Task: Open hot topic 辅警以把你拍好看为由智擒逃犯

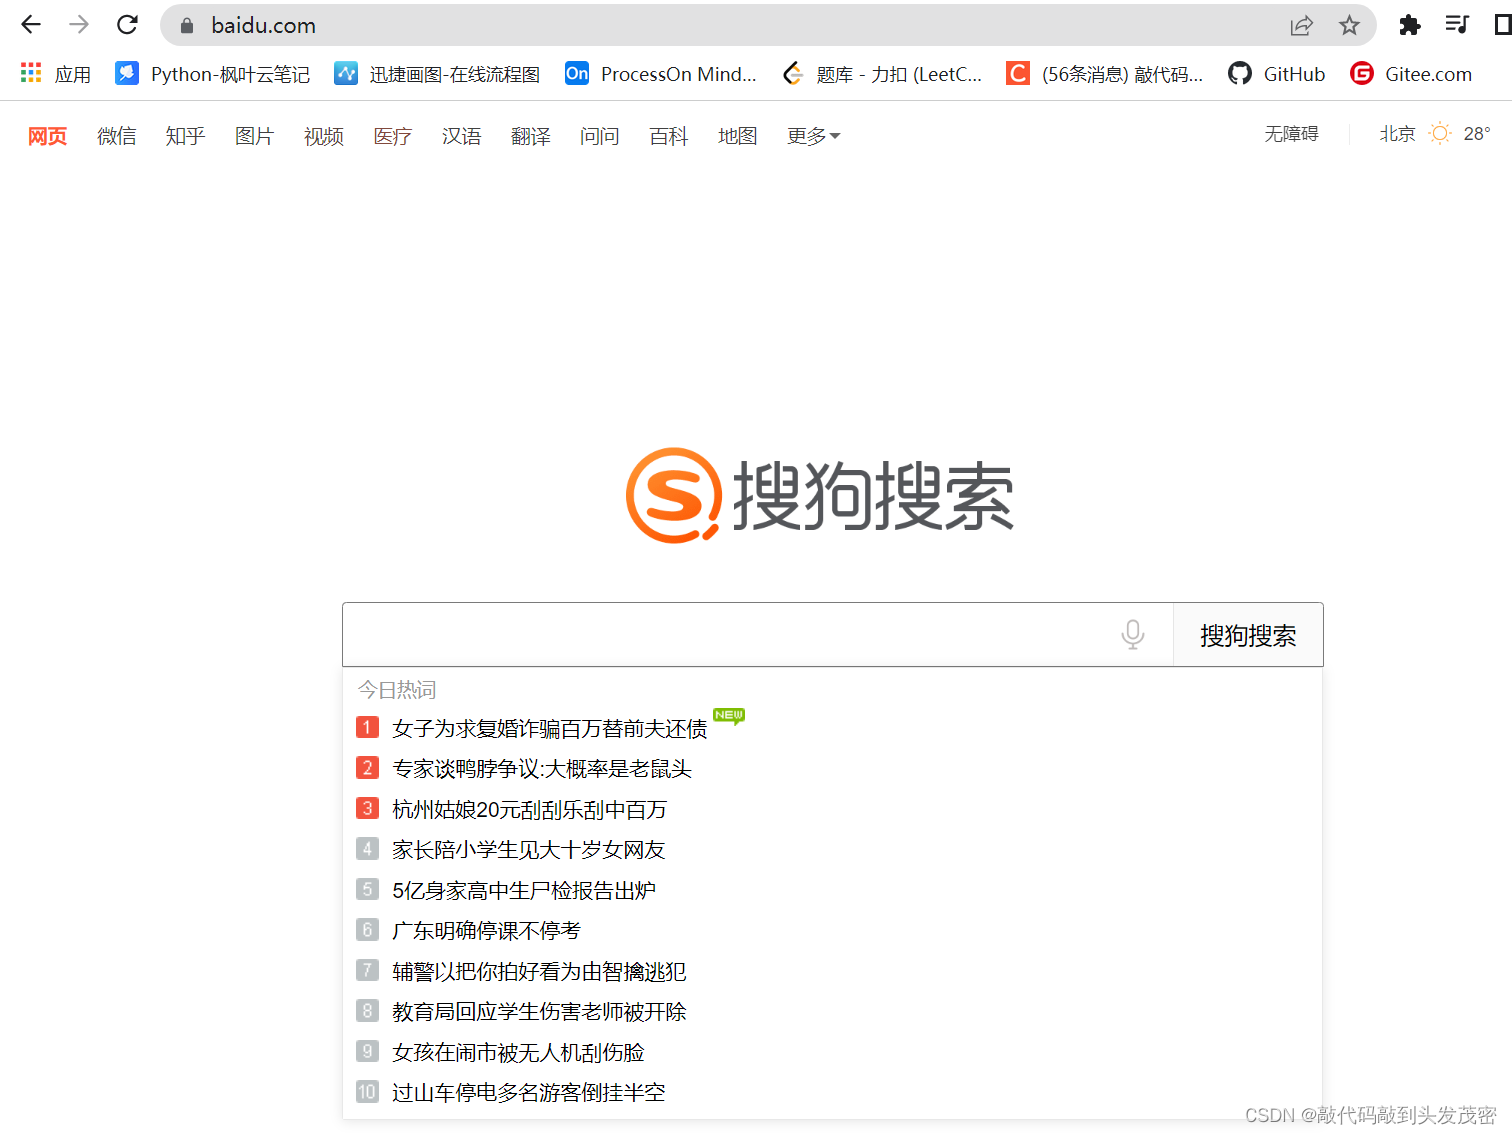Action: 540,971
